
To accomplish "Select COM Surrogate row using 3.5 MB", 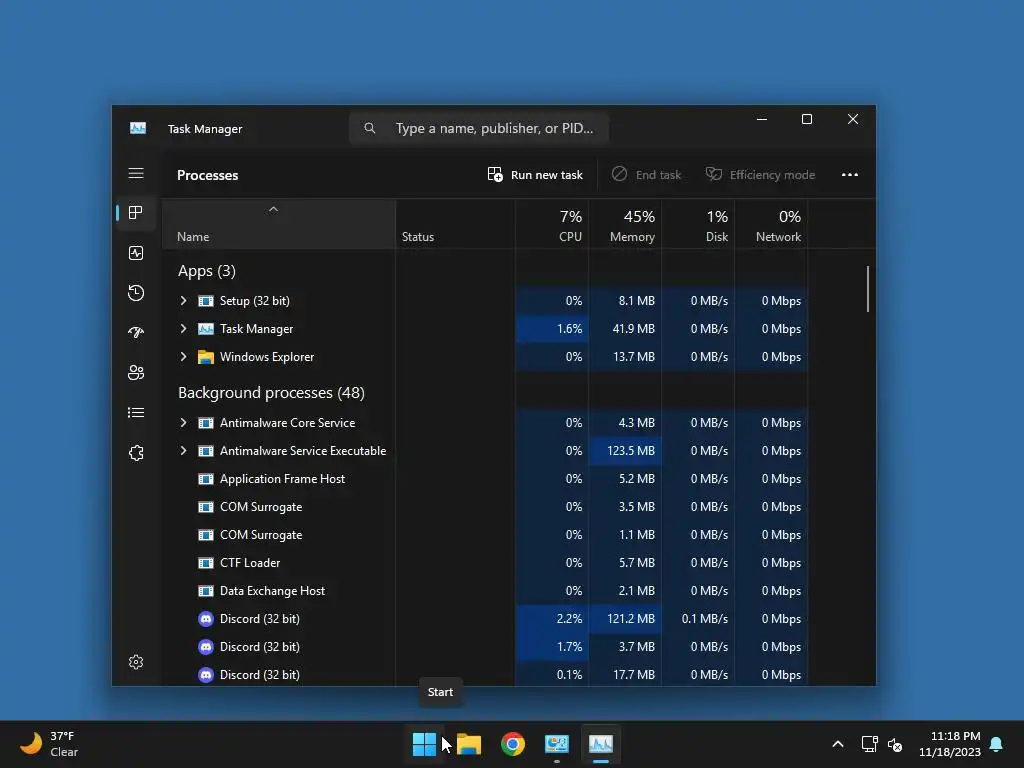I will pos(485,507).
